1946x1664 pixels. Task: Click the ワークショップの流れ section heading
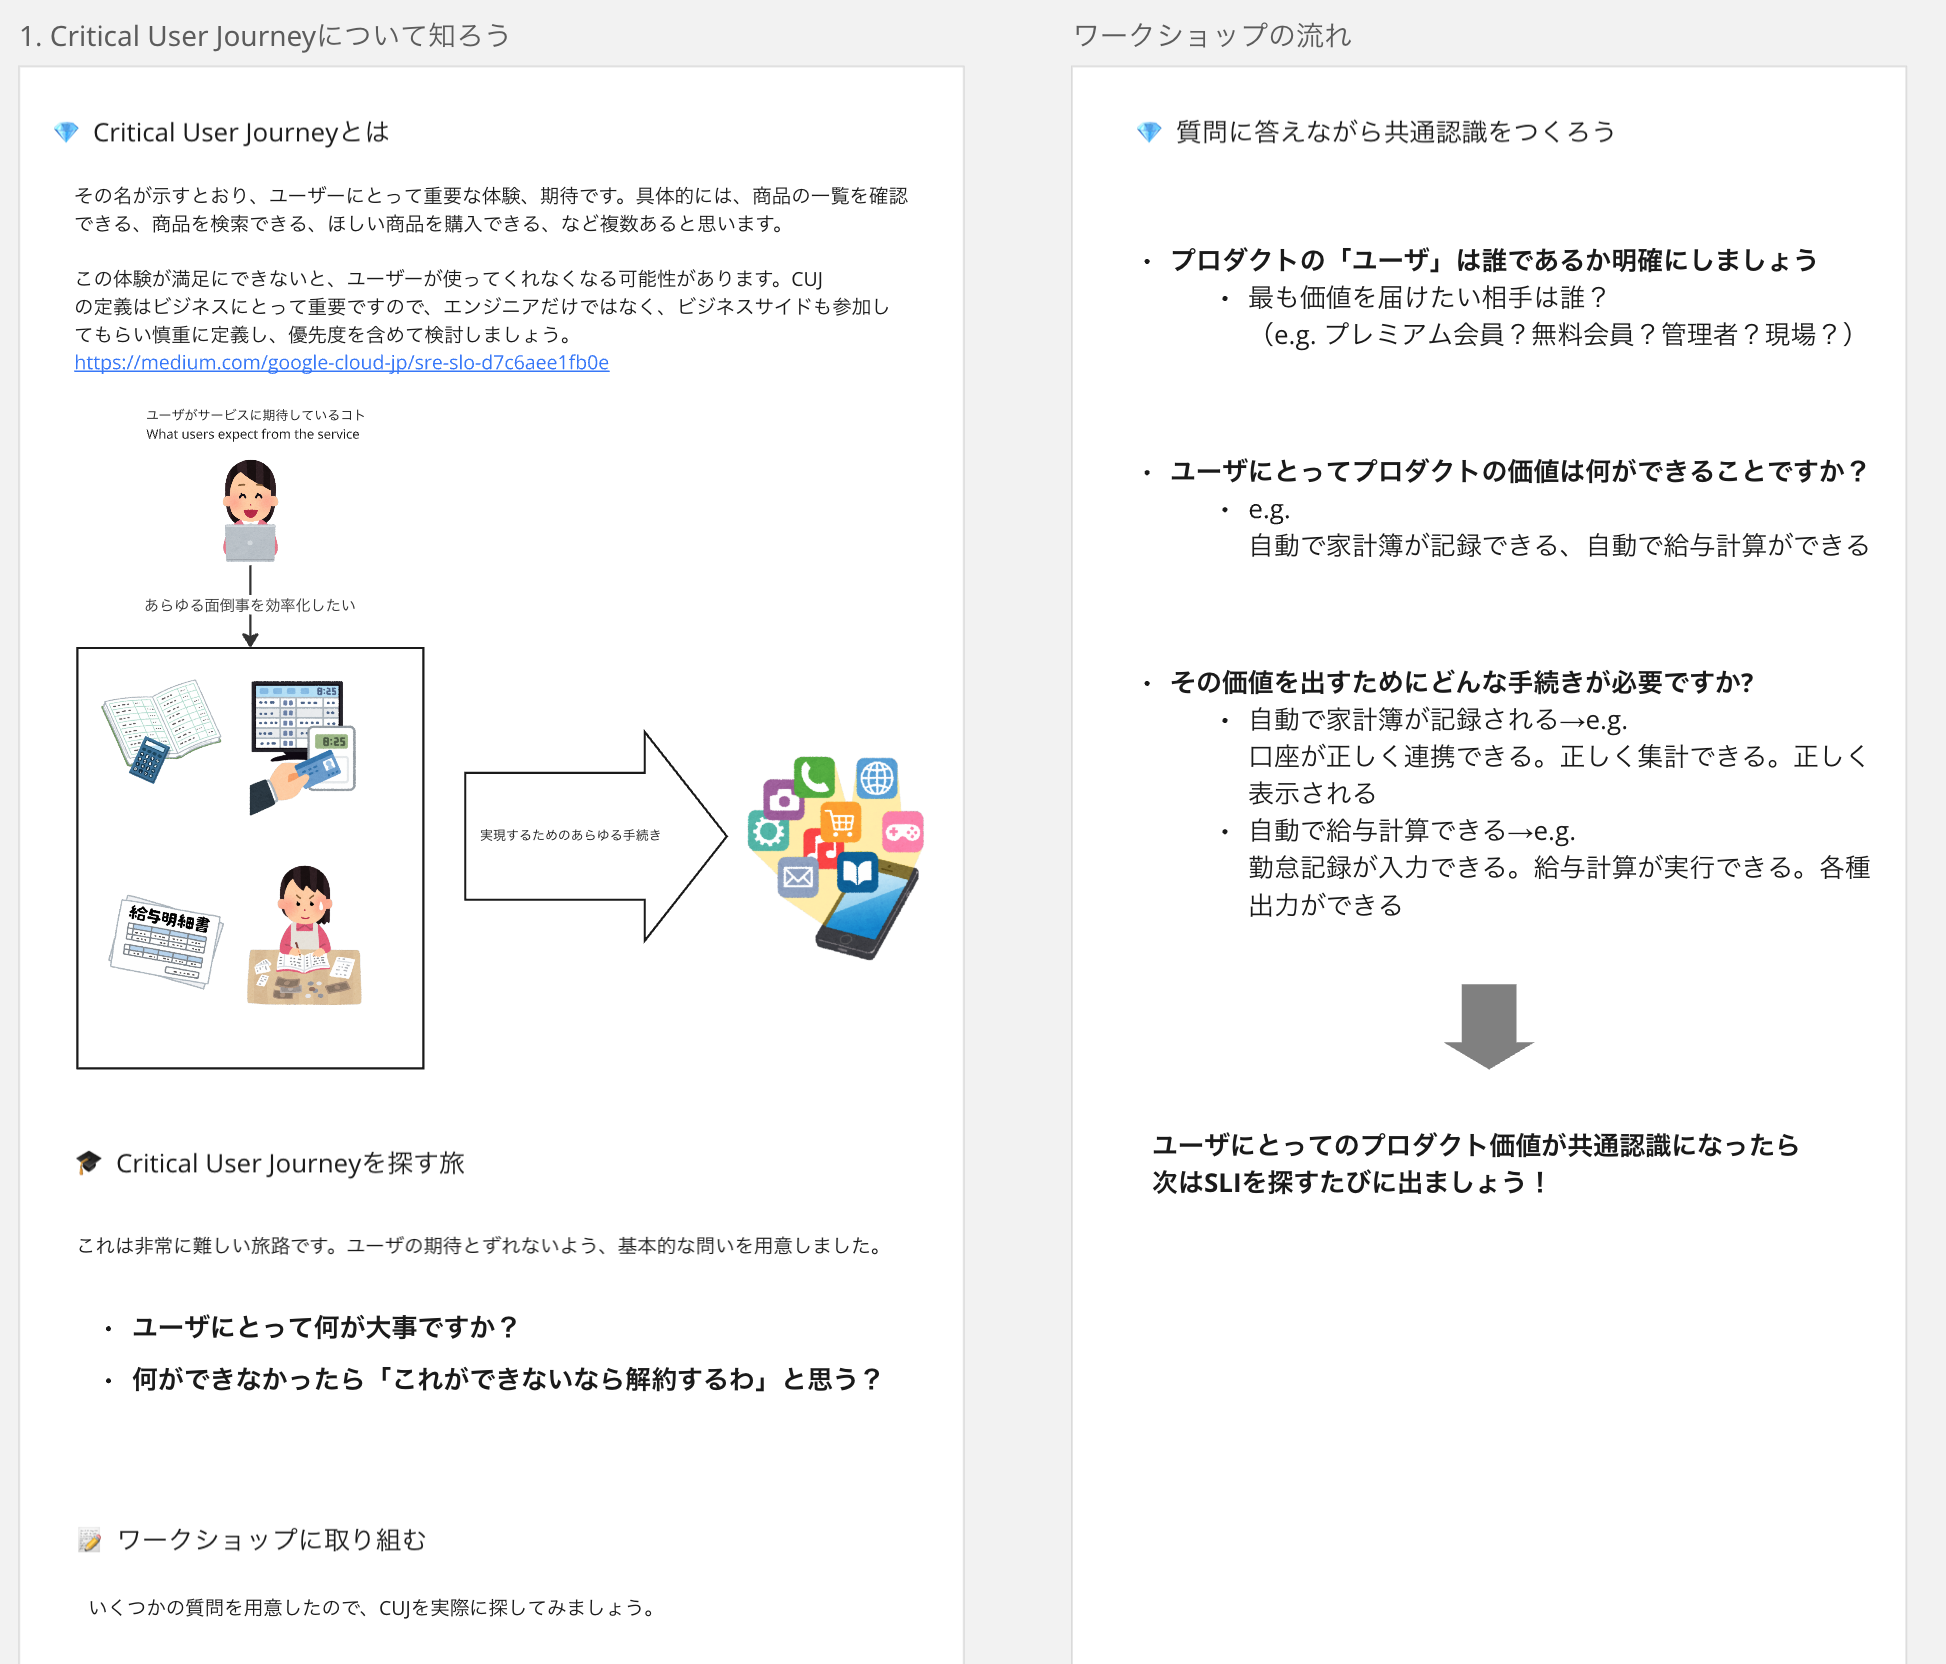coord(1212,36)
